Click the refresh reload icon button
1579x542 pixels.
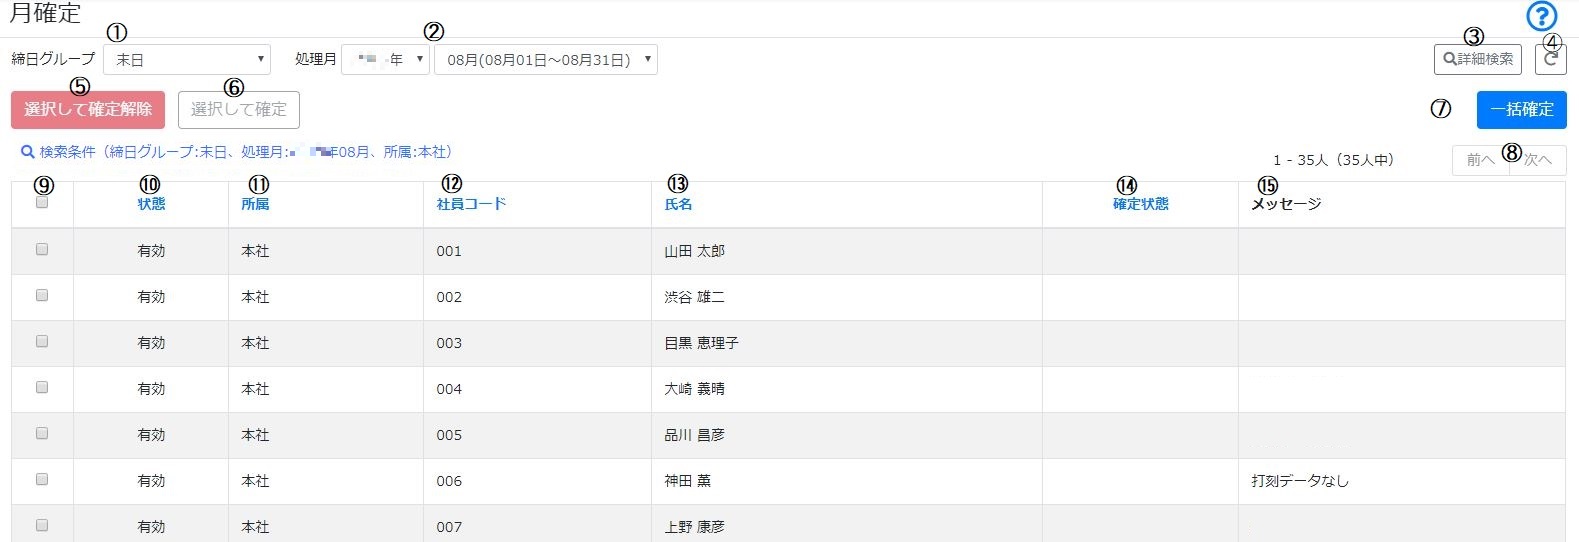click(x=1551, y=59)
